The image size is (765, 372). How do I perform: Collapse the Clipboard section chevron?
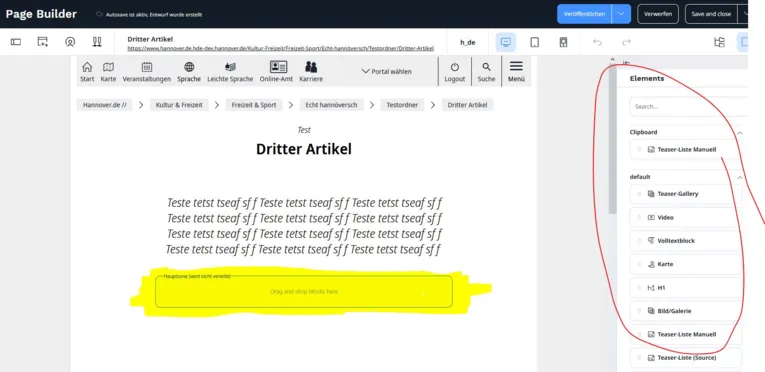coord(740,132)
